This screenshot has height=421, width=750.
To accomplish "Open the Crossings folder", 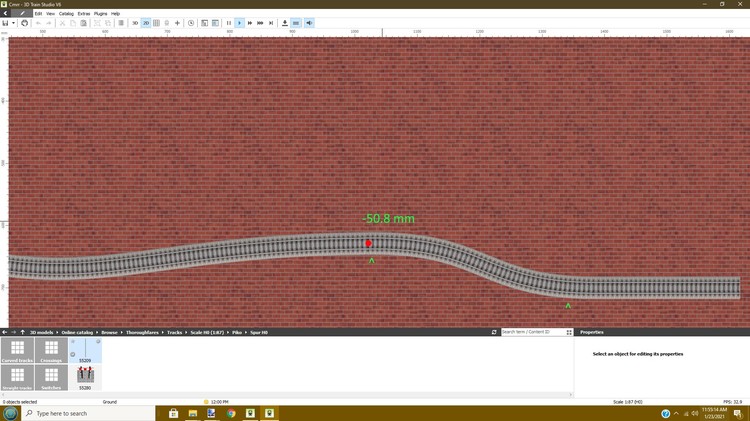I will point(51,350).
